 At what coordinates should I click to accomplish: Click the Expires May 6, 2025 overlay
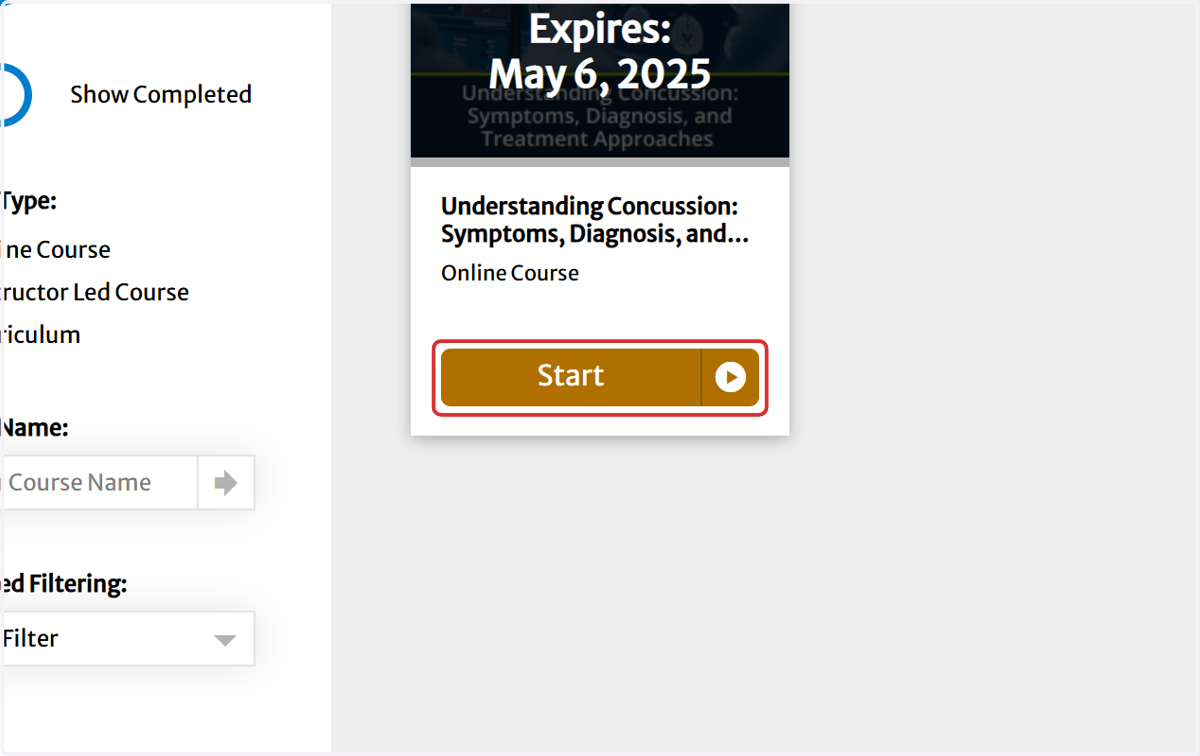600,52
